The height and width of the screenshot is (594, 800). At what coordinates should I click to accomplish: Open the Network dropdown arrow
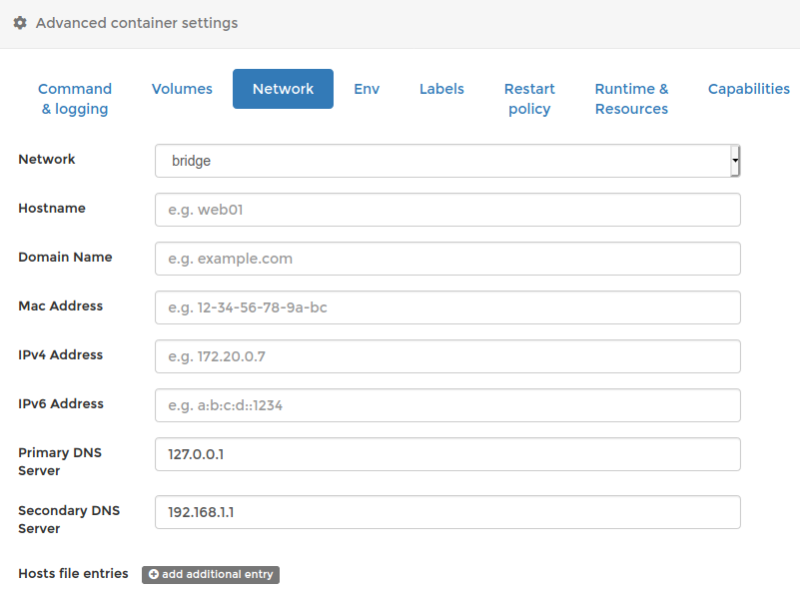click(x=735, y=161)
